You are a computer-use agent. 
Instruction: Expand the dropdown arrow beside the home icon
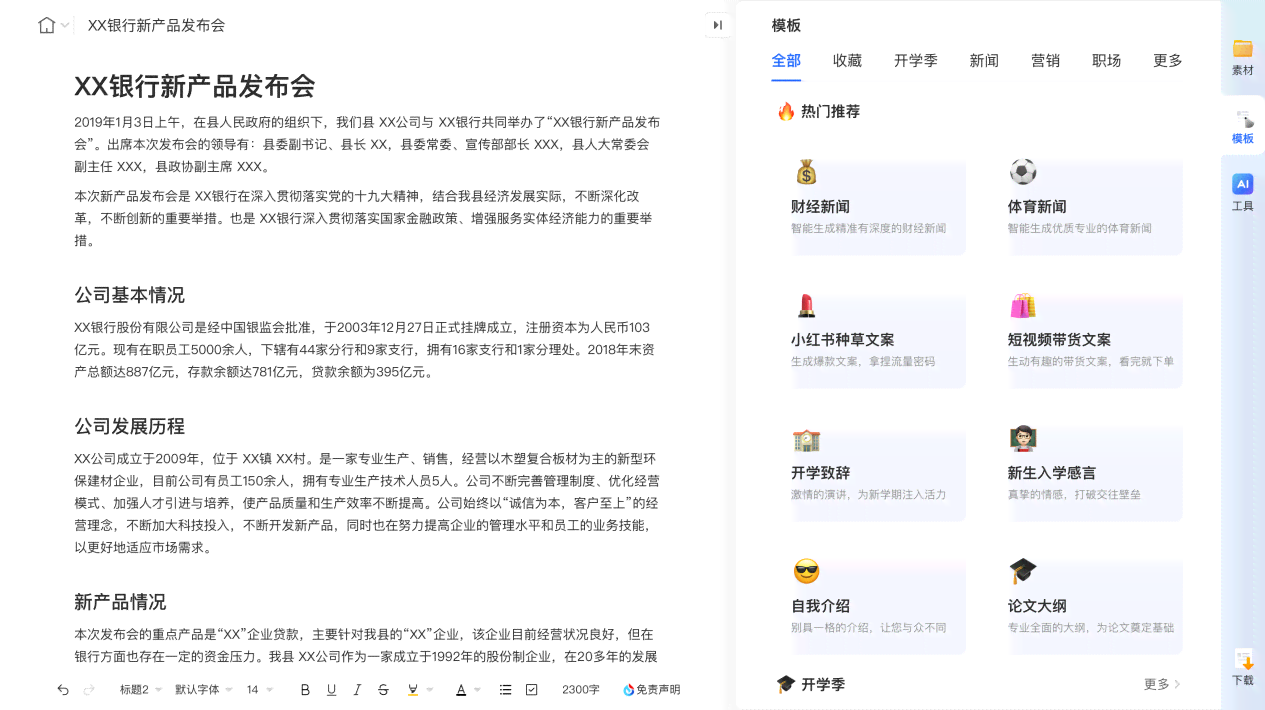65,25
